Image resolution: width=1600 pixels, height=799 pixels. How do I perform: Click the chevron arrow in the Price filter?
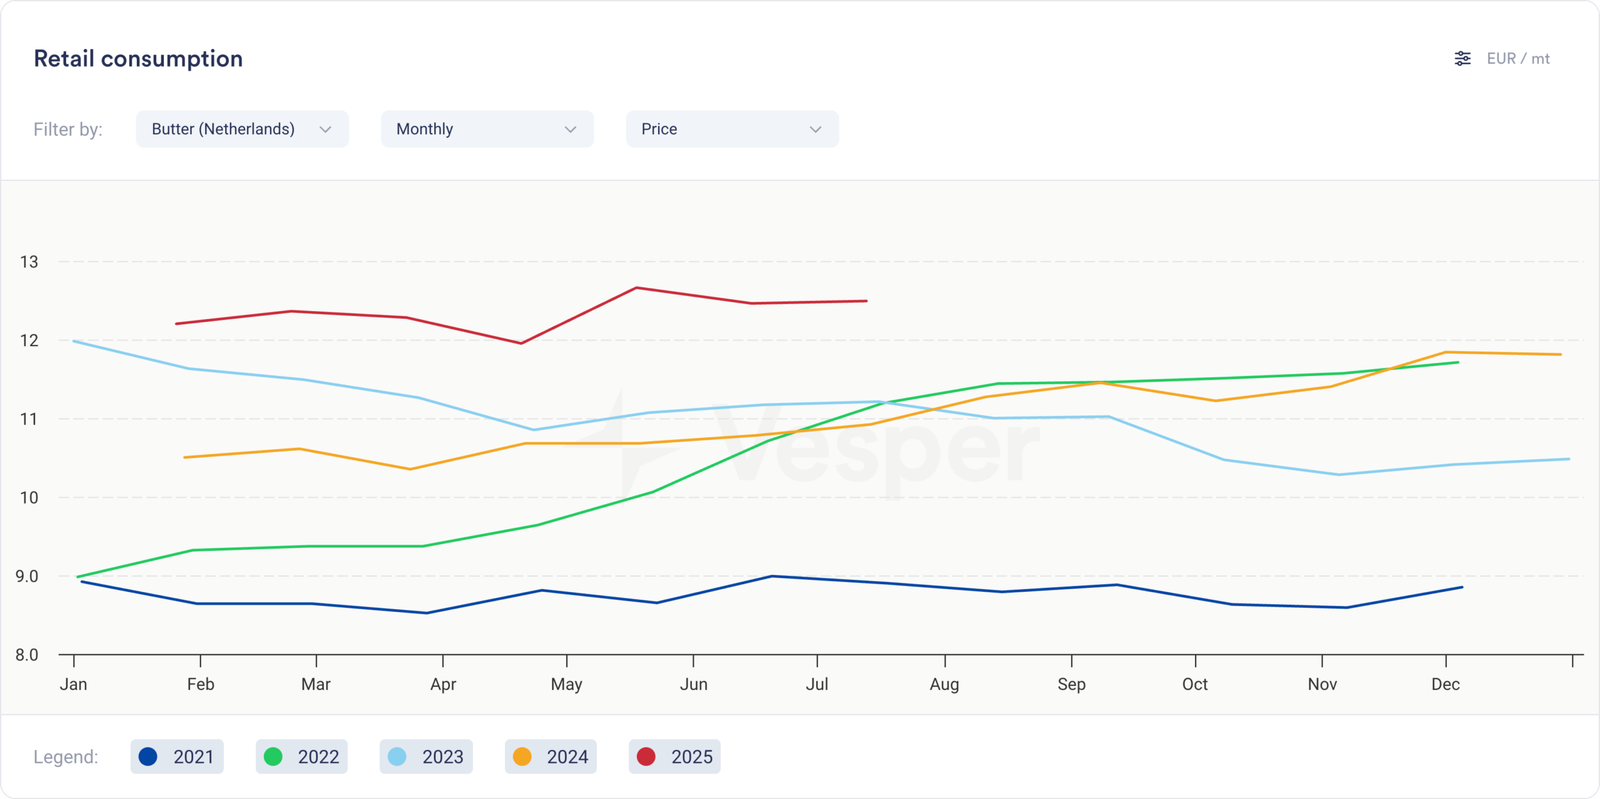coord(815,130)
